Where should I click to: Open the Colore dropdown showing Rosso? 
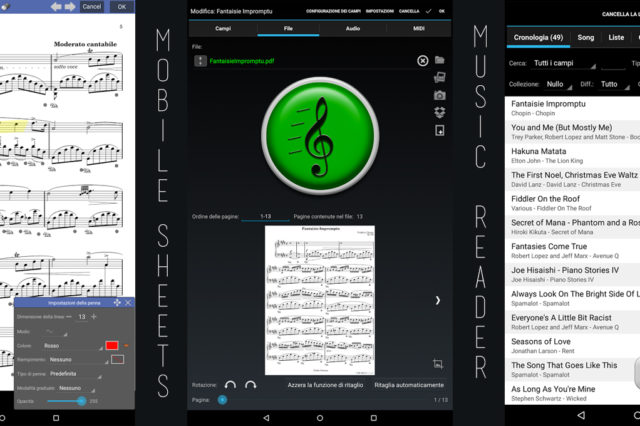(x=72, y=346)
